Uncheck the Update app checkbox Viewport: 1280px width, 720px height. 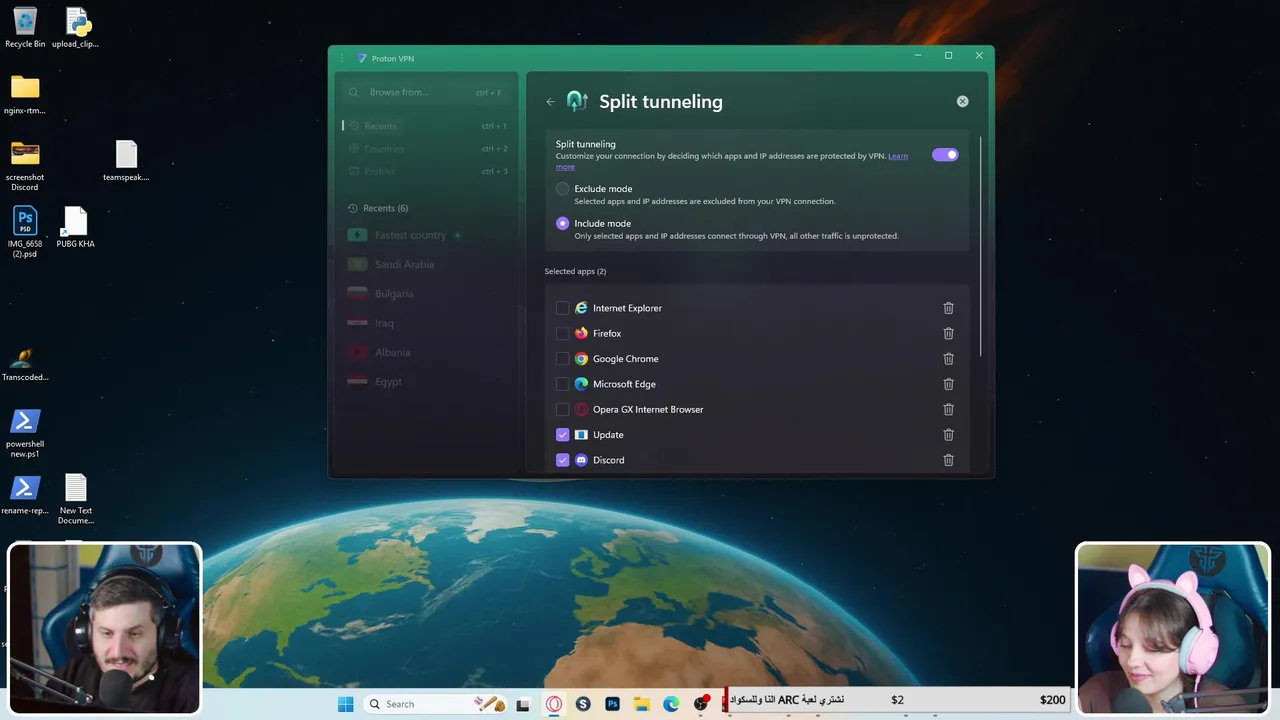pyautogui.click(x=562, y=435)
